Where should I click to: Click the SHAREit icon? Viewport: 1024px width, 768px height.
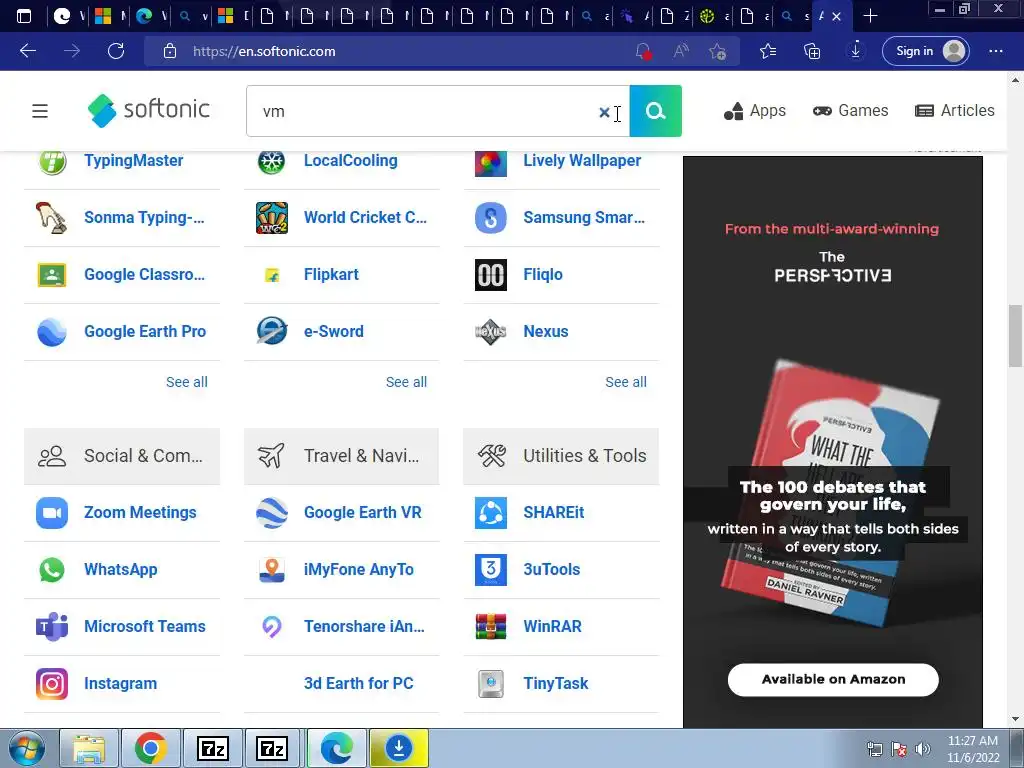(x=491, y=513)
